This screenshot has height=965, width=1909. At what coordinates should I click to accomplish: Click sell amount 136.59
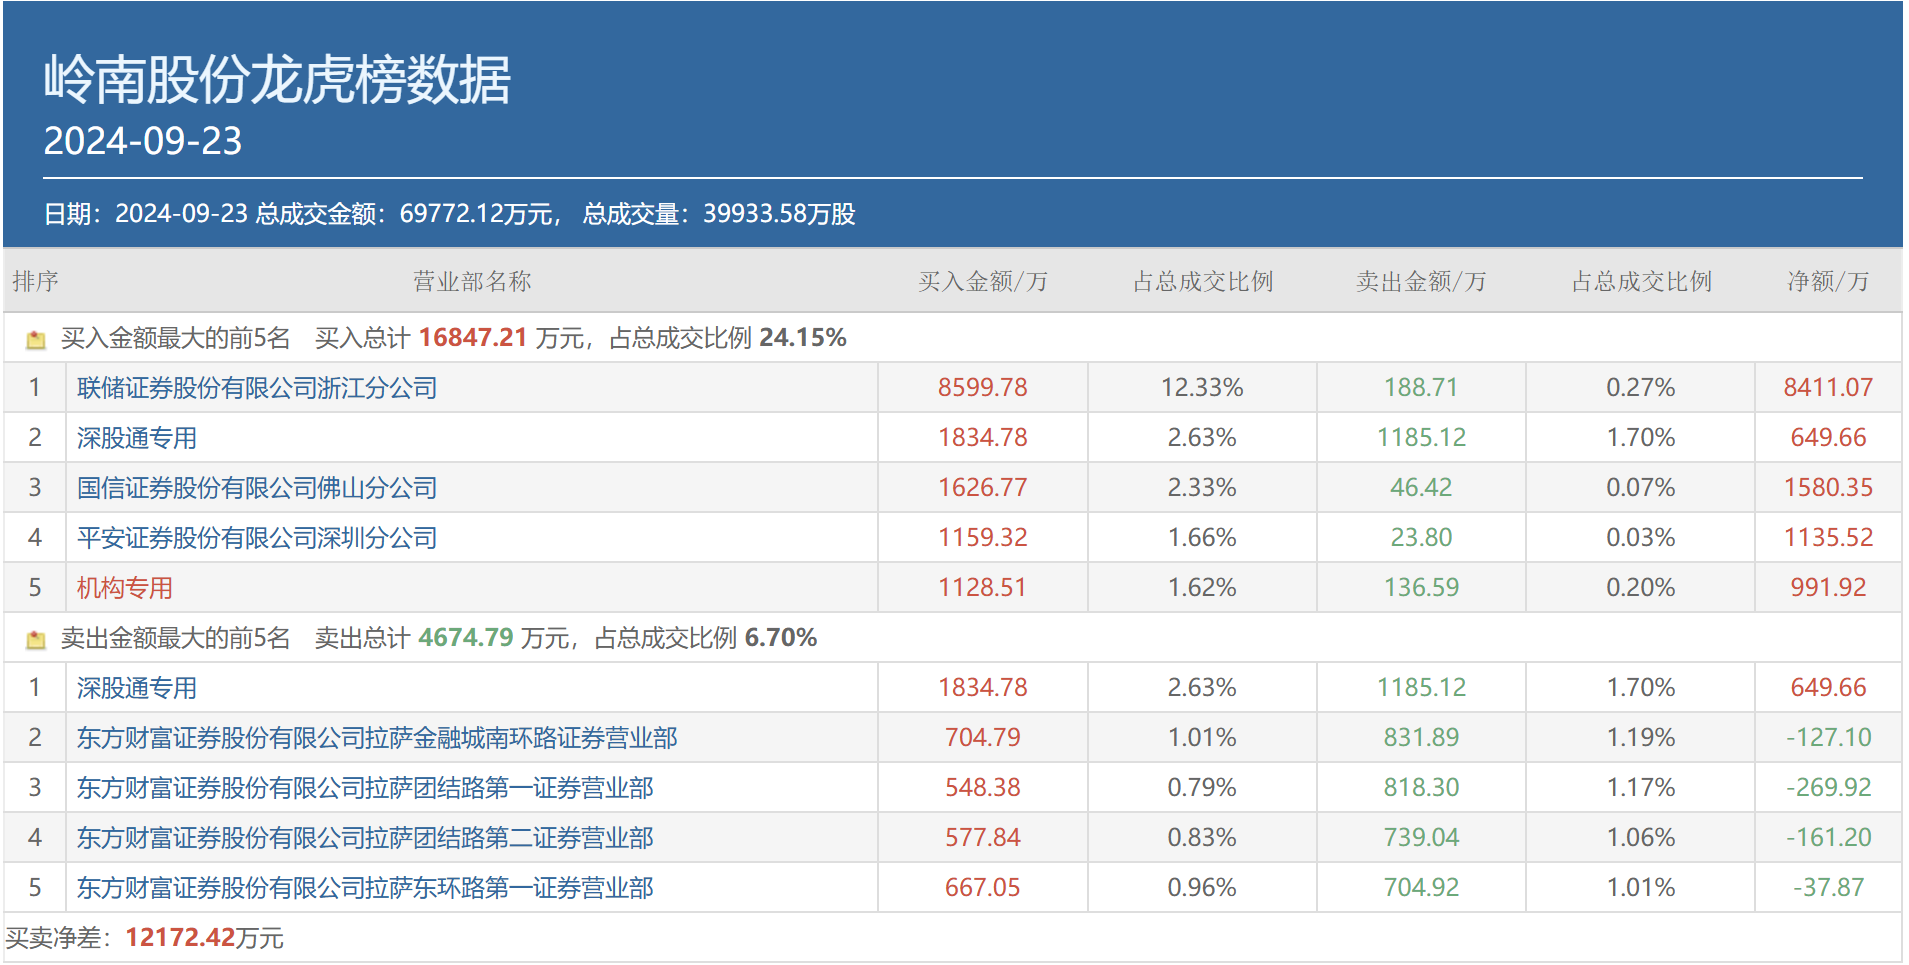click(x=1421, y=588)
